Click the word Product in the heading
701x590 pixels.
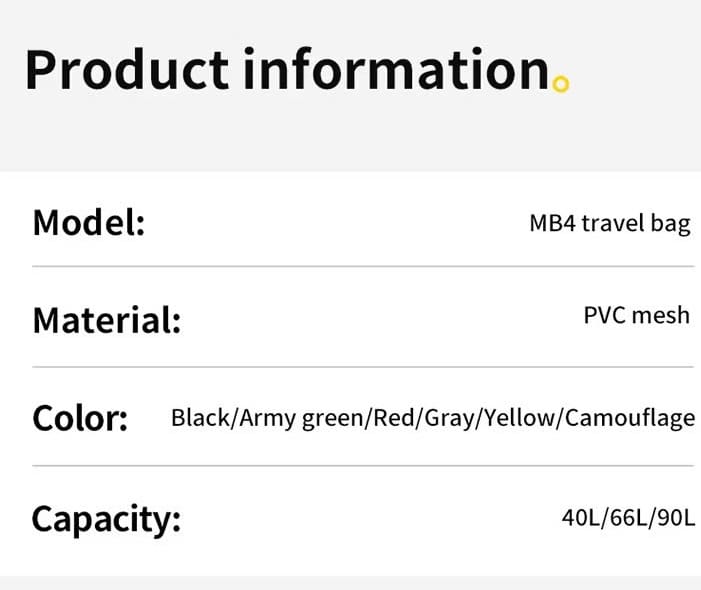click(127, 69)
